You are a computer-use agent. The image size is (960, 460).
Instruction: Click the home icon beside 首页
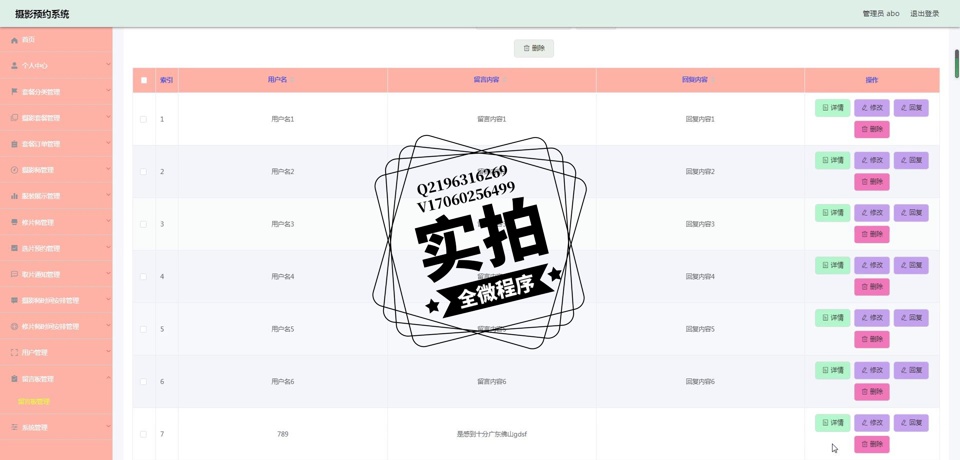(14, 40)
